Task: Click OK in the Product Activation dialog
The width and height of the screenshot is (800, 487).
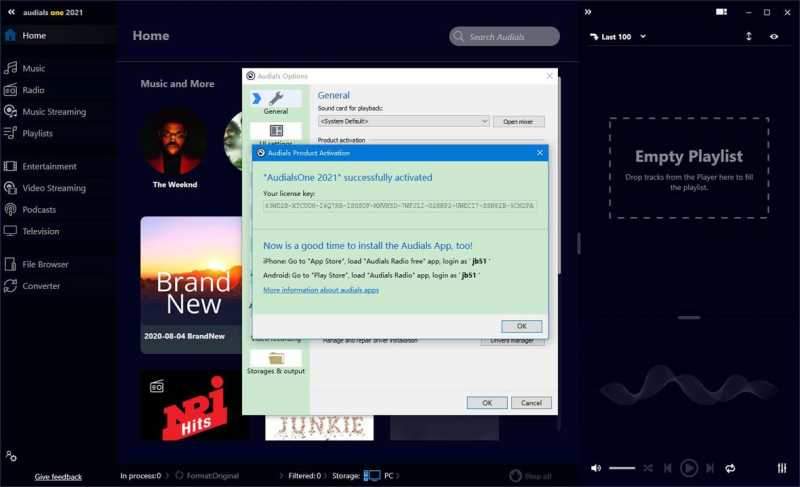Action: point(521,326)
